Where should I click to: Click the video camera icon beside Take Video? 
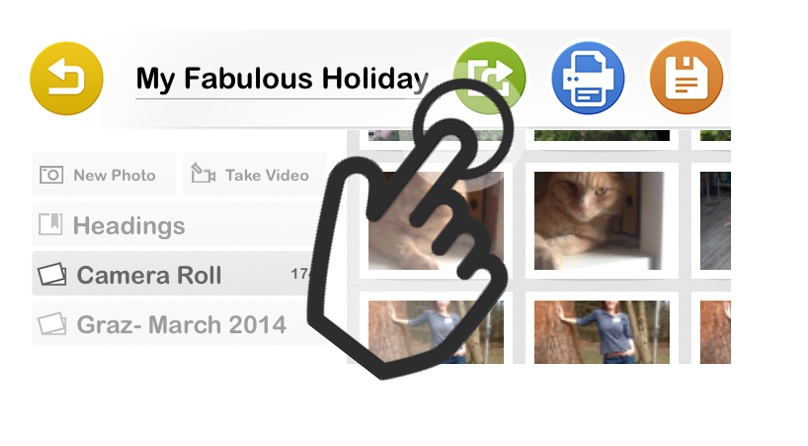click(x=203, y=174)
